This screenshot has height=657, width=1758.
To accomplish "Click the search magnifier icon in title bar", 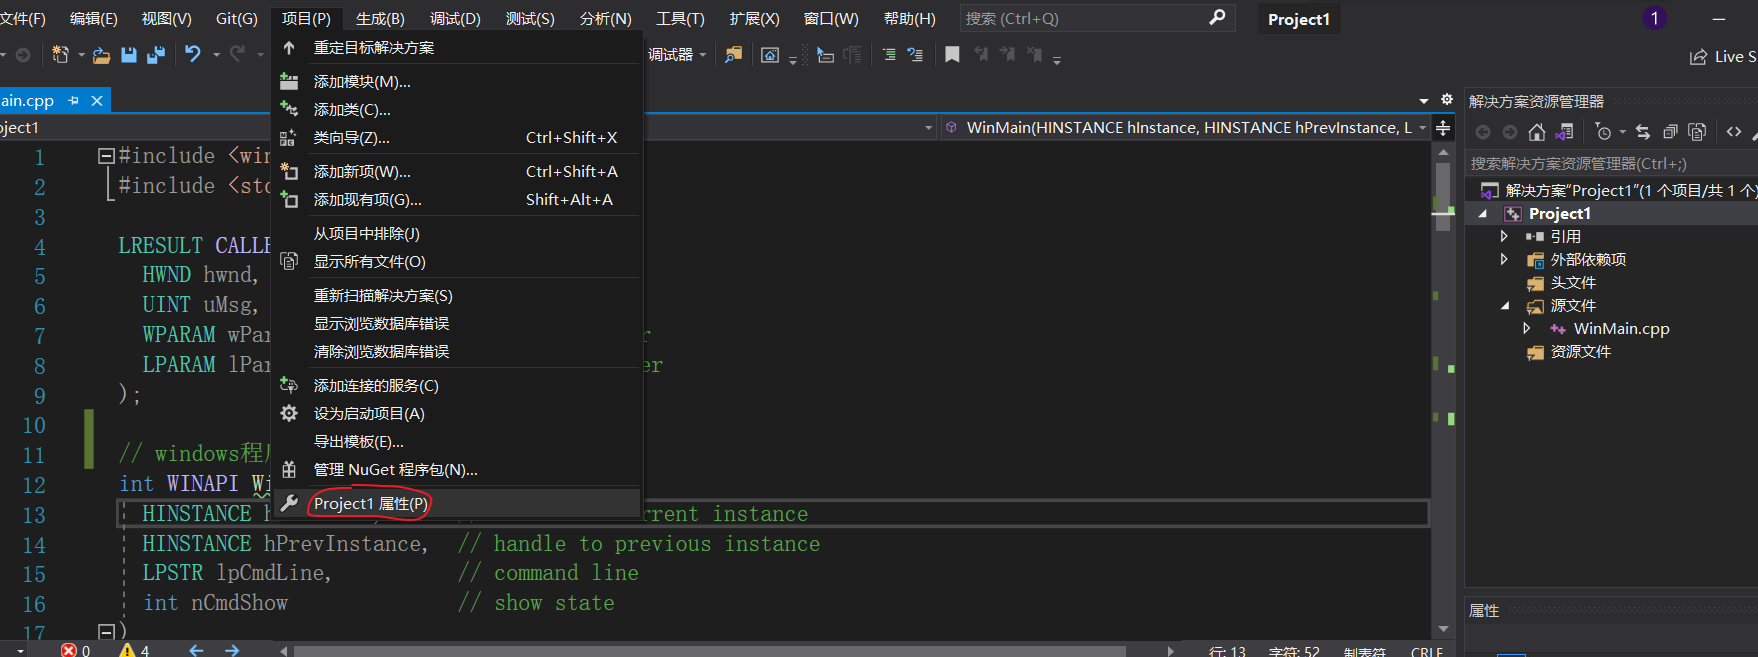I will 1217,18.
